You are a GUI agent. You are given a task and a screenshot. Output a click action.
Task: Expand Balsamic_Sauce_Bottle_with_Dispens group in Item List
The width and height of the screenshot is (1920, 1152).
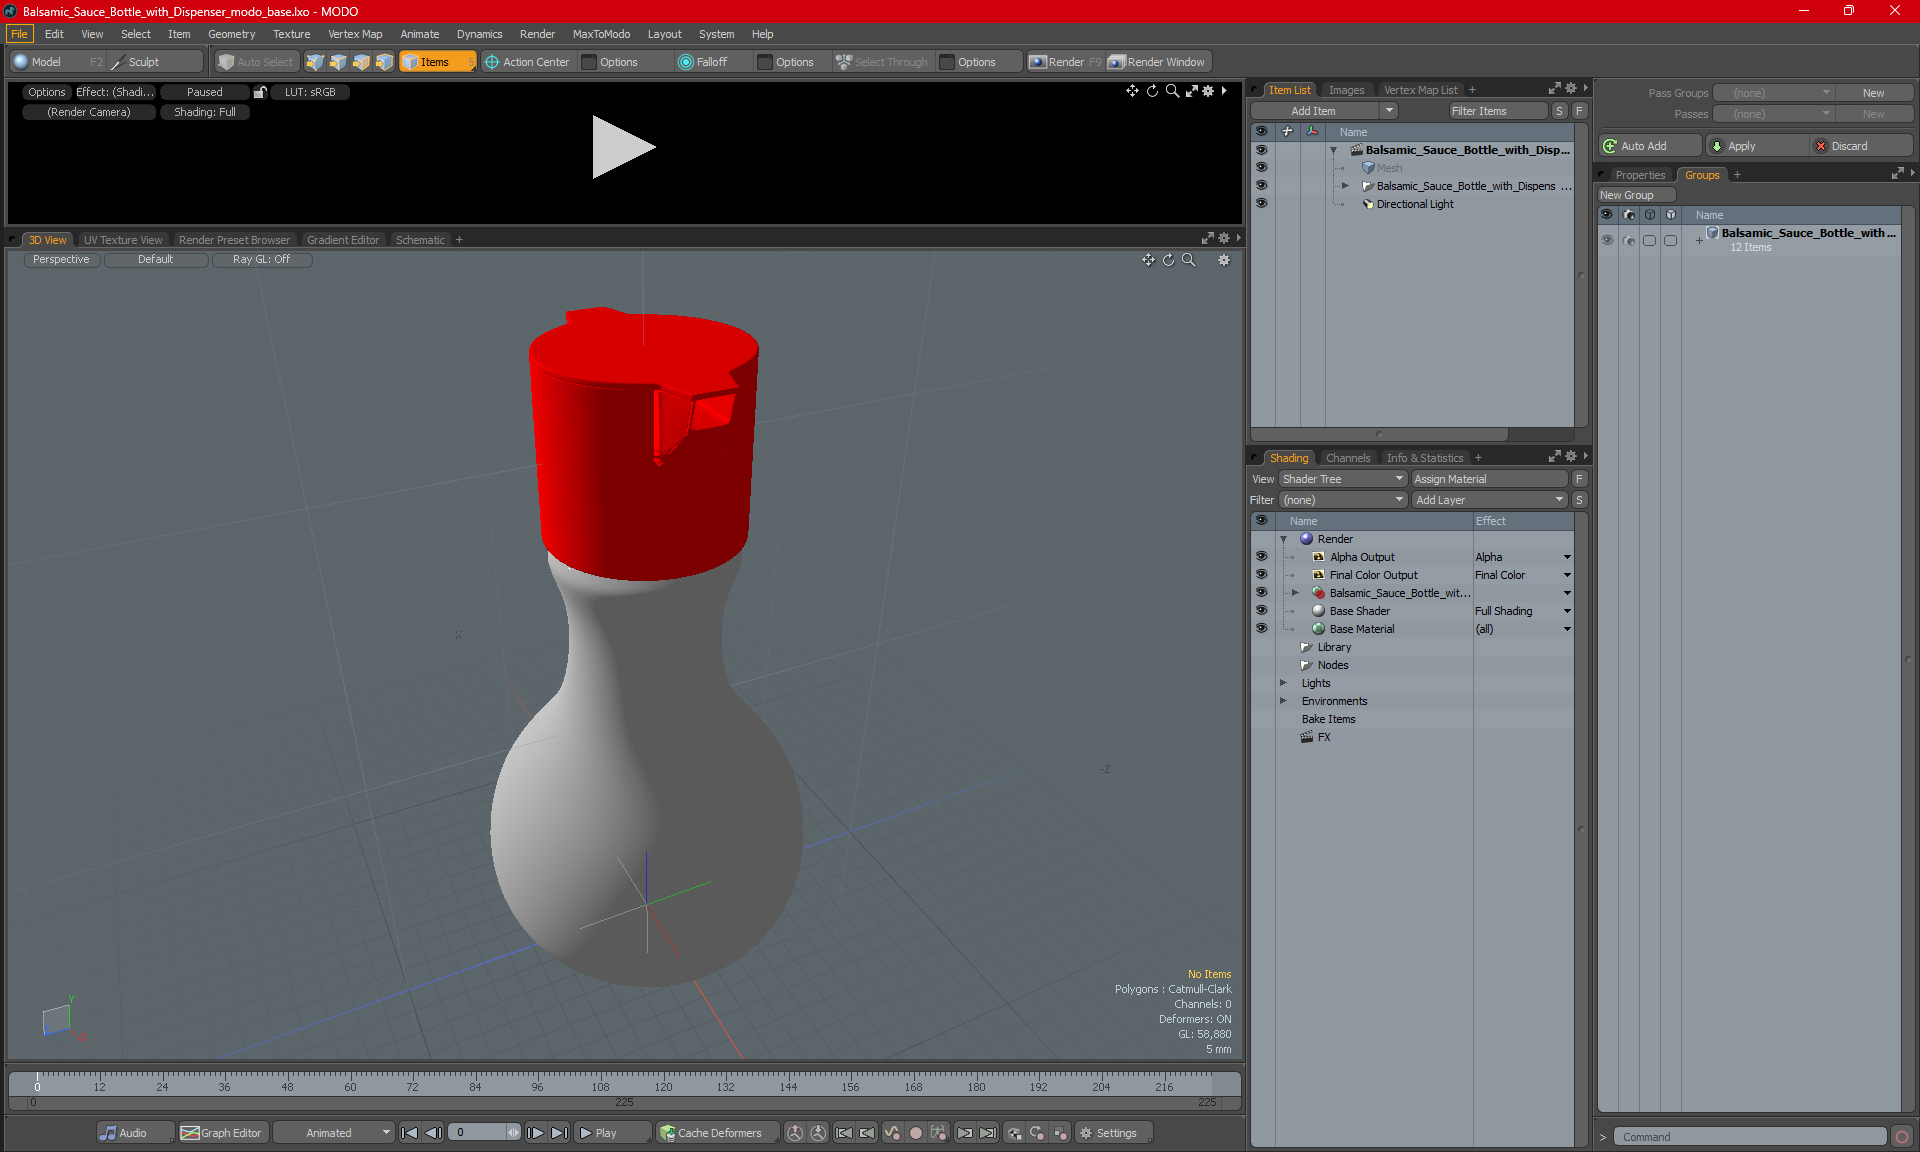point(1345,186)
